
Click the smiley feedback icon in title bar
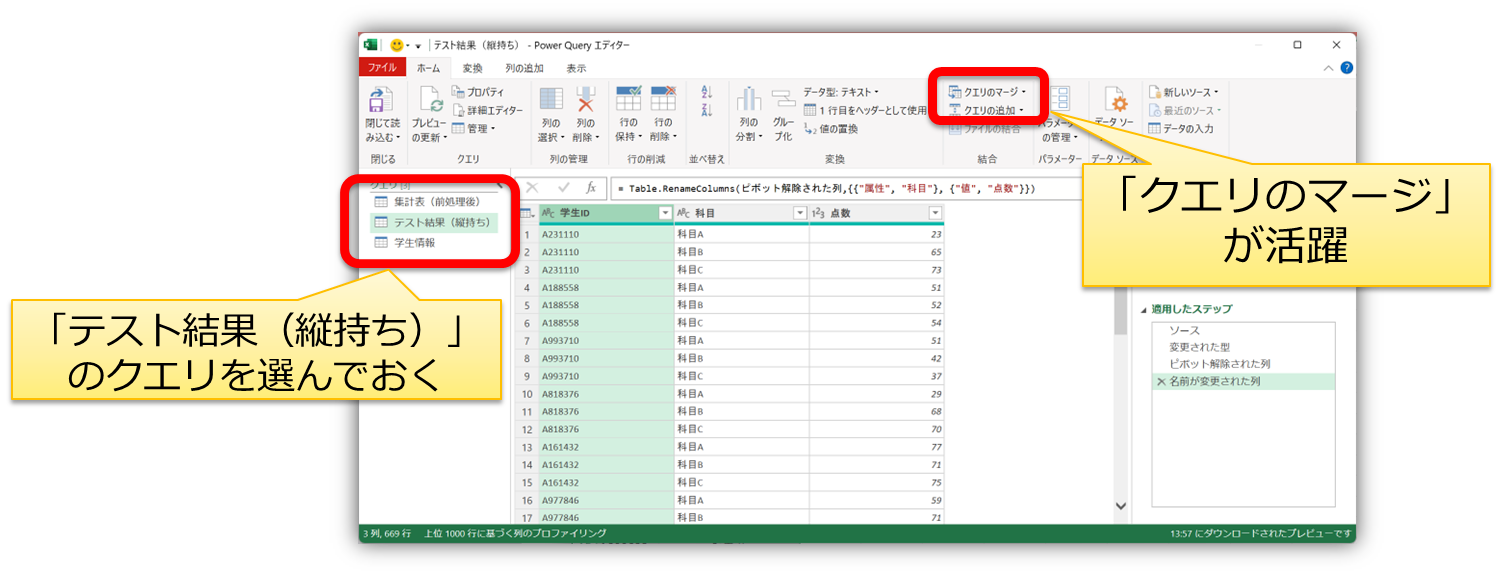coord(397,45)
